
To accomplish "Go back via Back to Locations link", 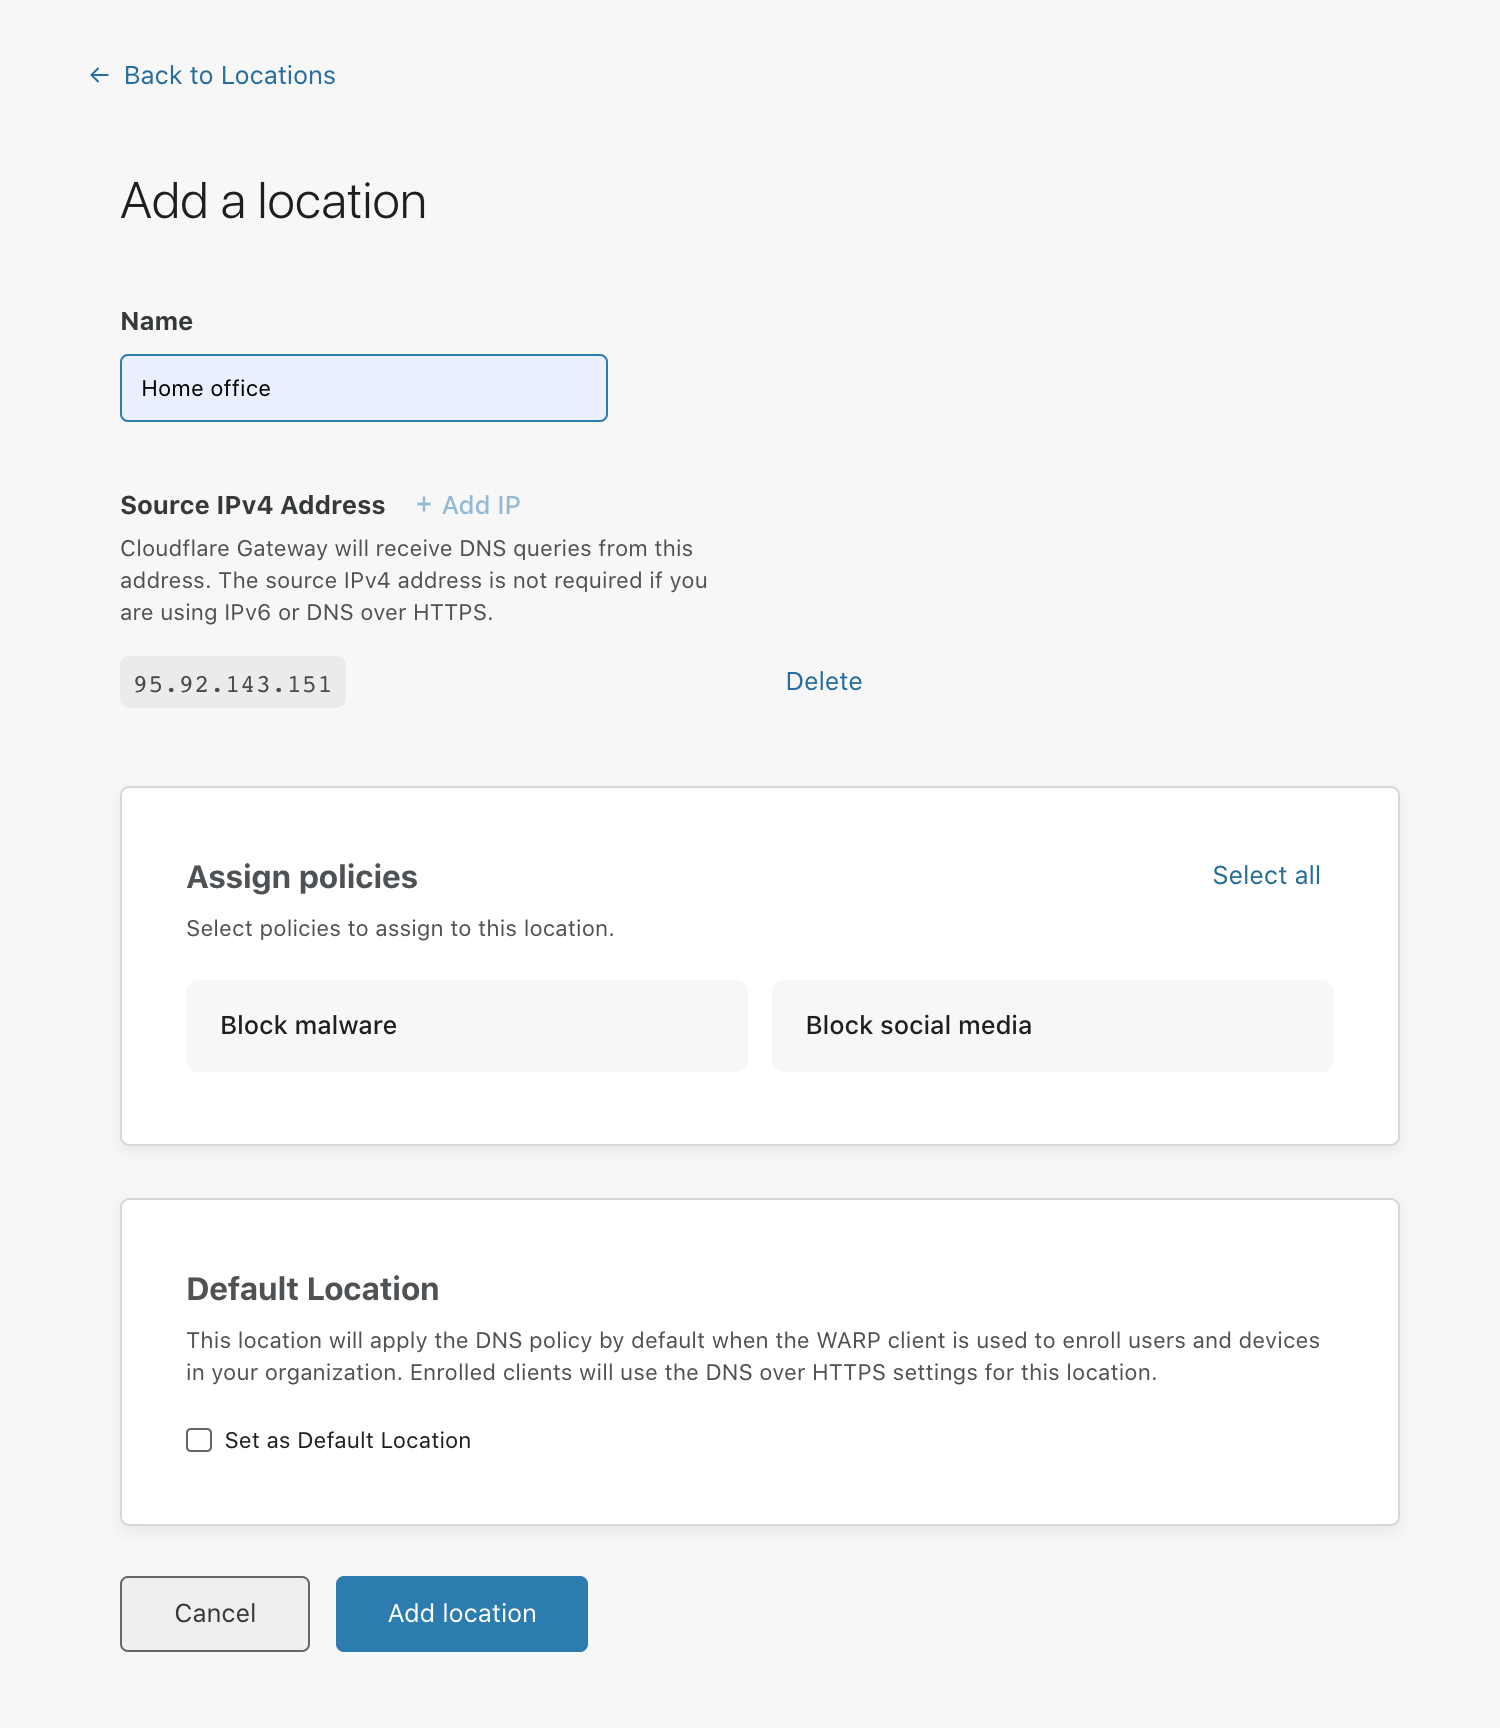I will 229,75.
